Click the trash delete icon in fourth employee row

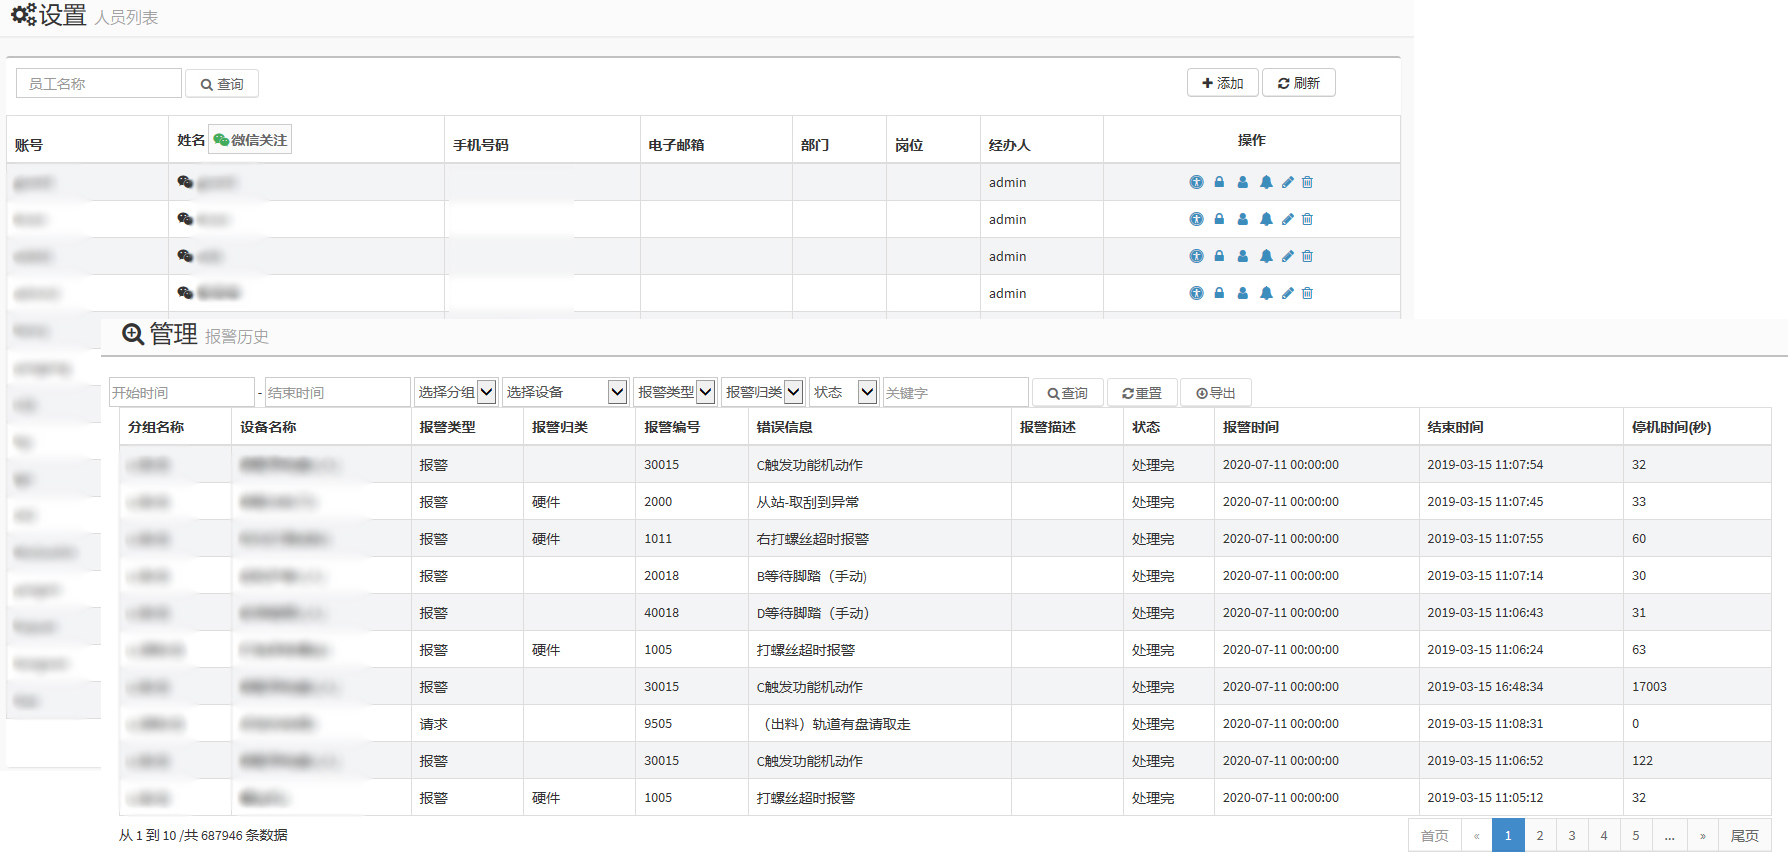pyautogui.click(x=1307, y=293)
